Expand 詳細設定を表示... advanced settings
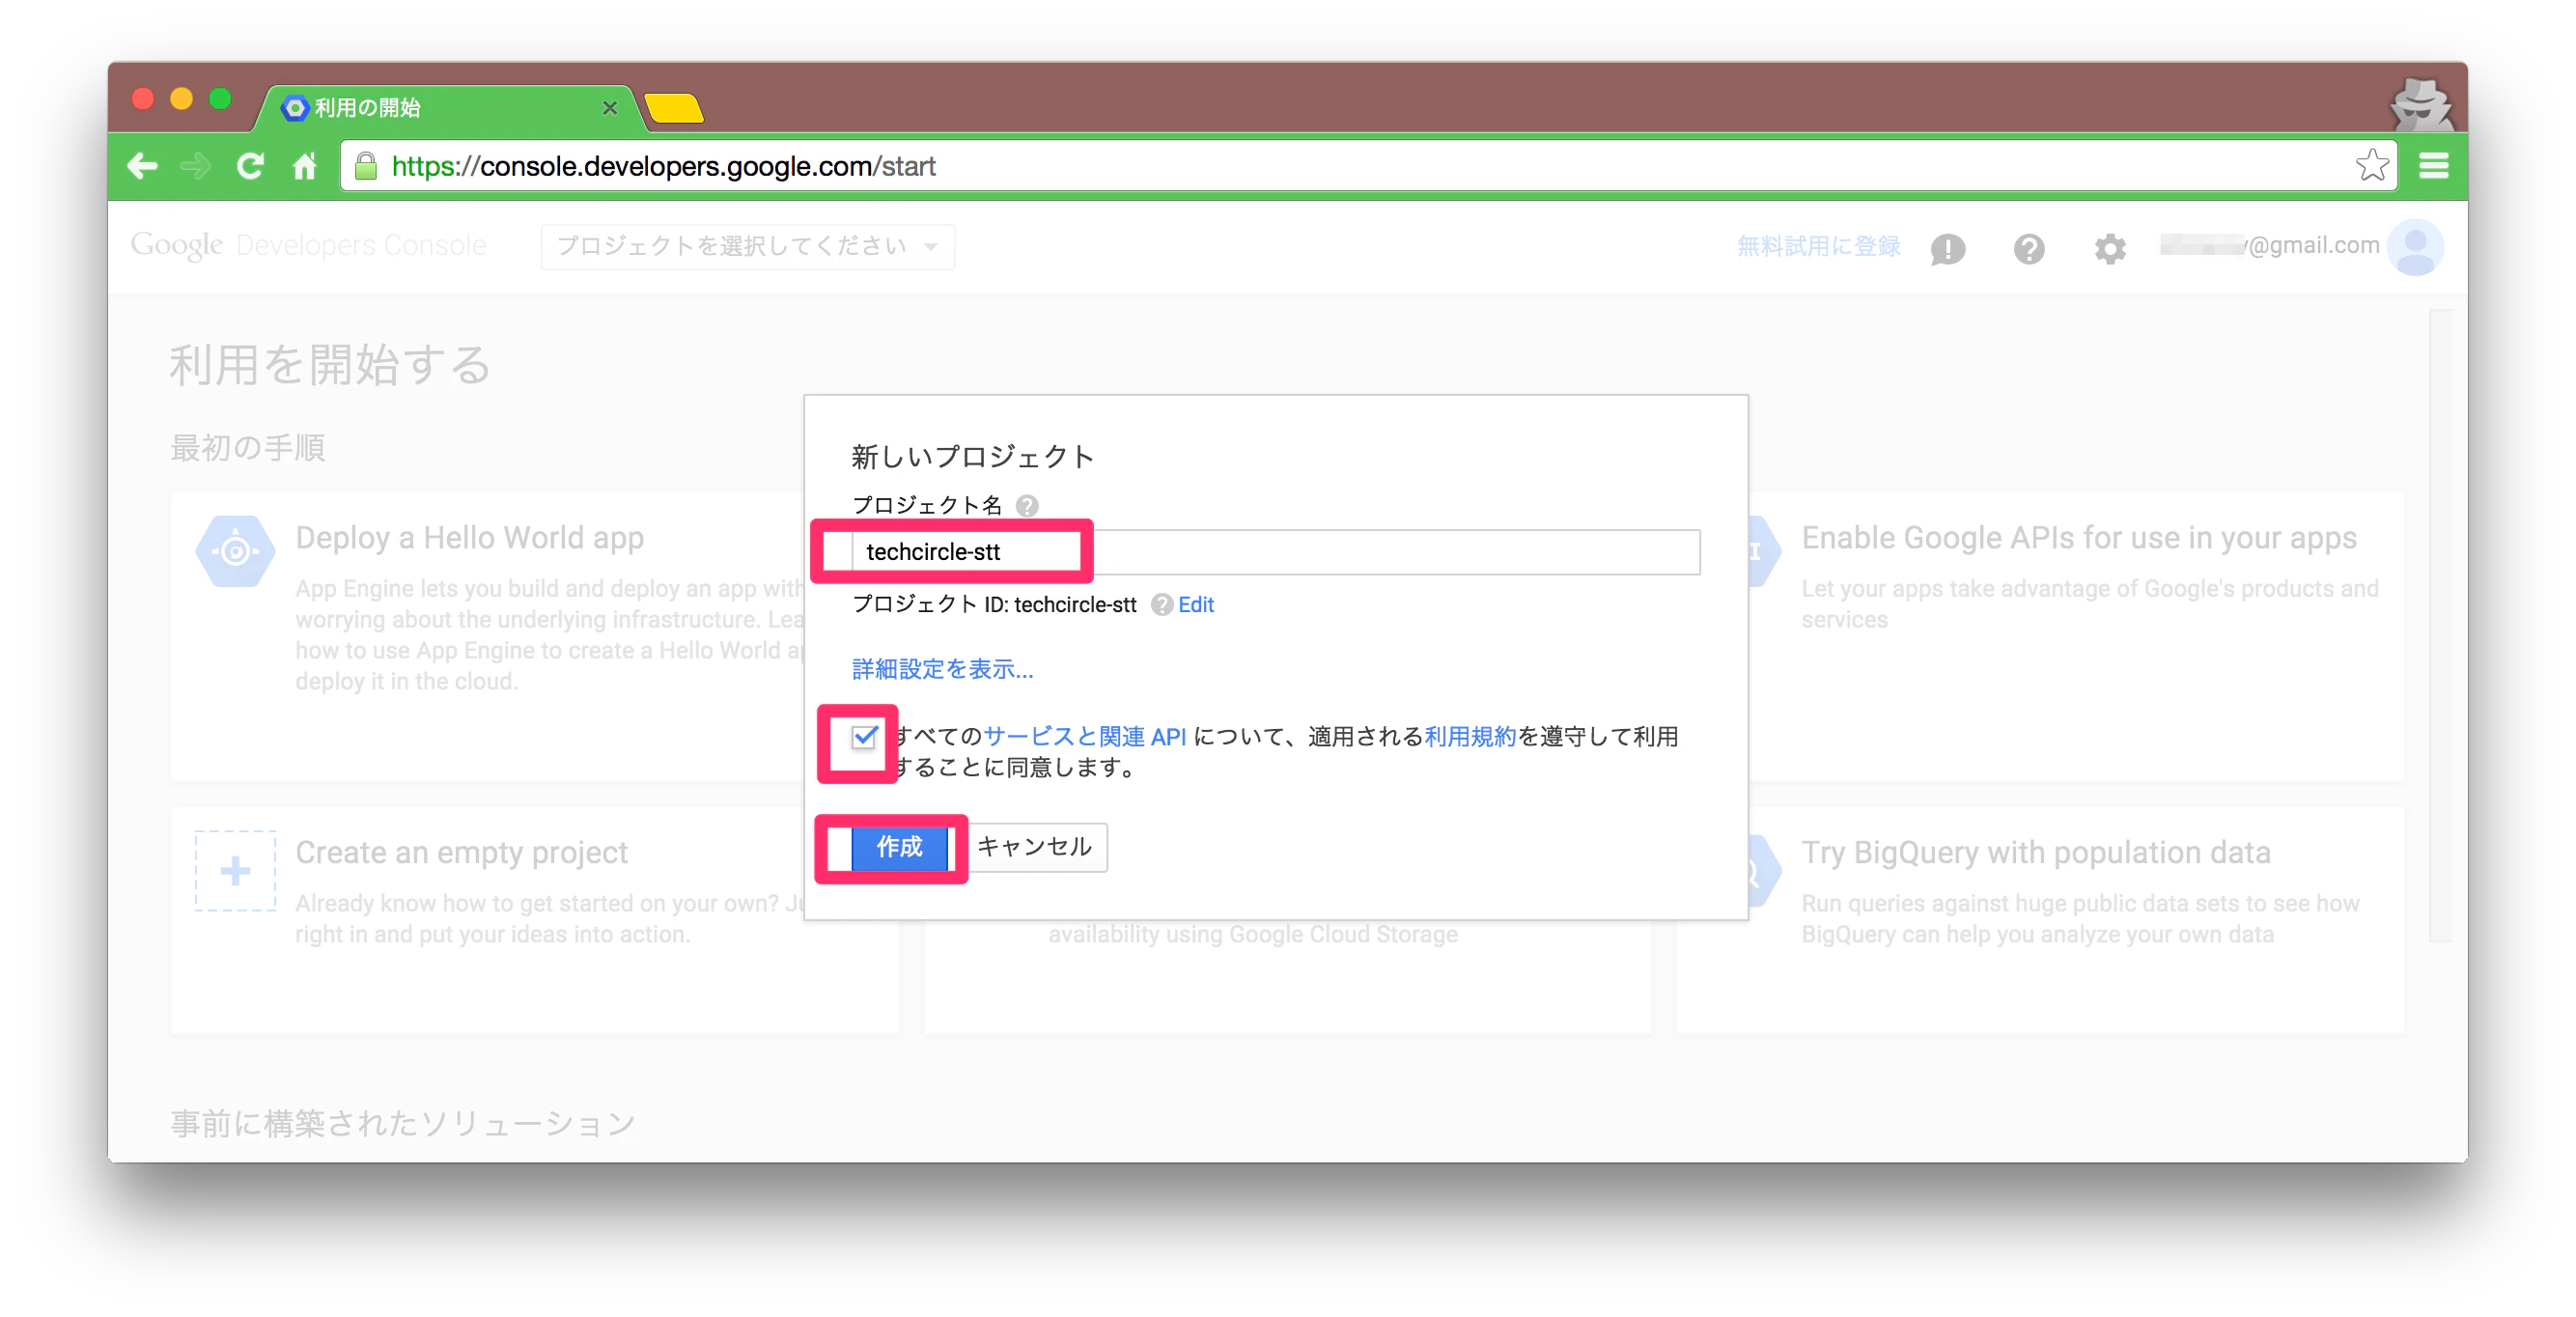 coord(942,669)
